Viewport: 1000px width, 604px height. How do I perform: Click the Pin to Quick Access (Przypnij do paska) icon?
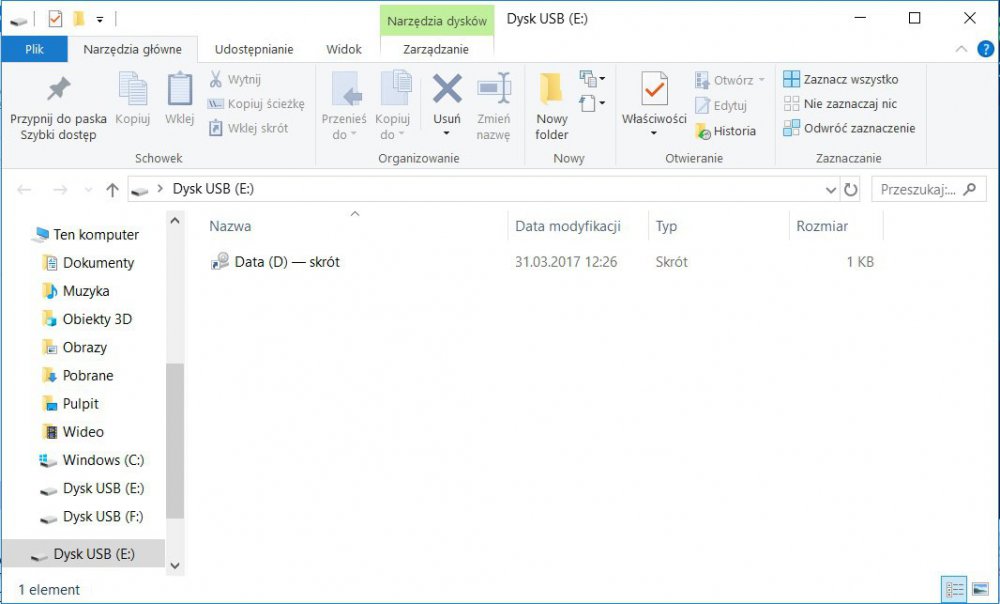click(58, 90)
